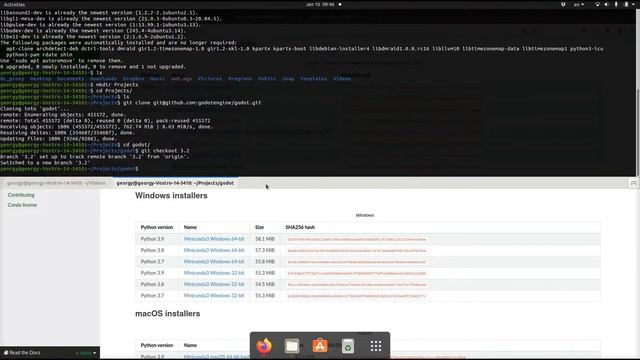This screenshot has width=640, height=360.
Task: Open the Conda license sidebar link
Action: coord(22,205)
